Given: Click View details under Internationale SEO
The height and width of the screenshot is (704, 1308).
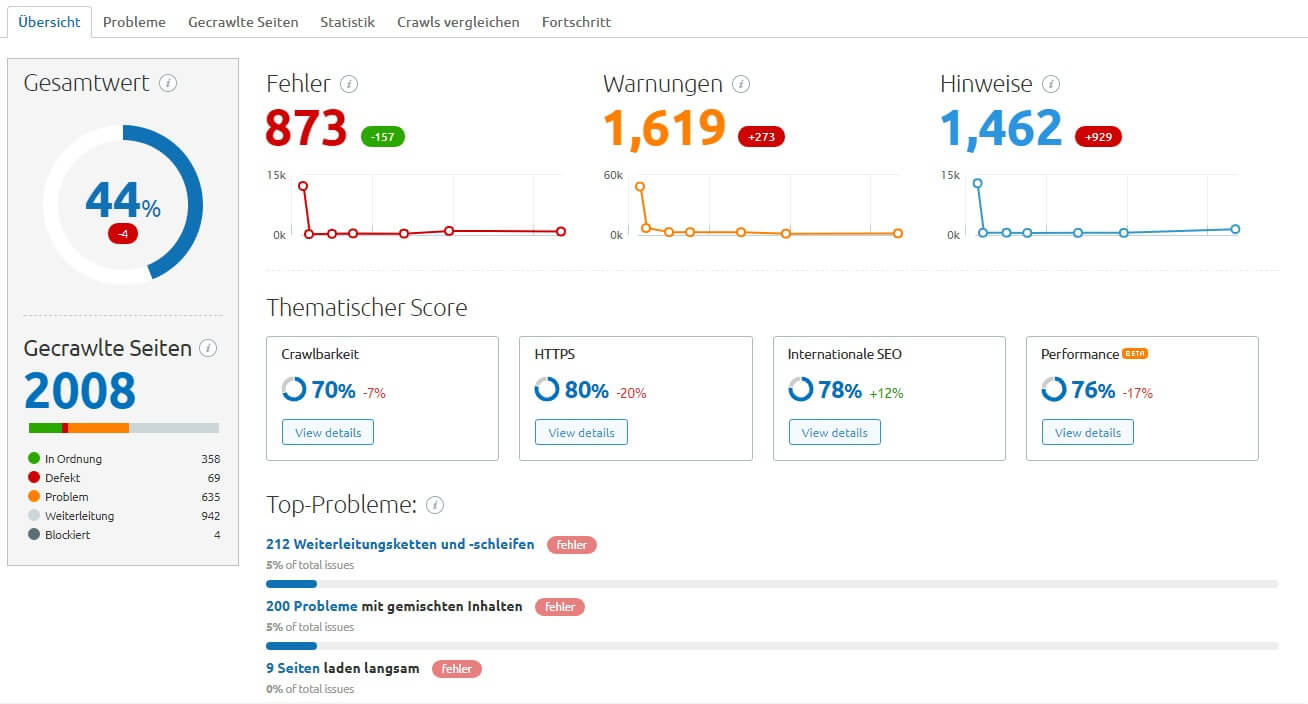Looking at the screenshot, I should [834, 432].
